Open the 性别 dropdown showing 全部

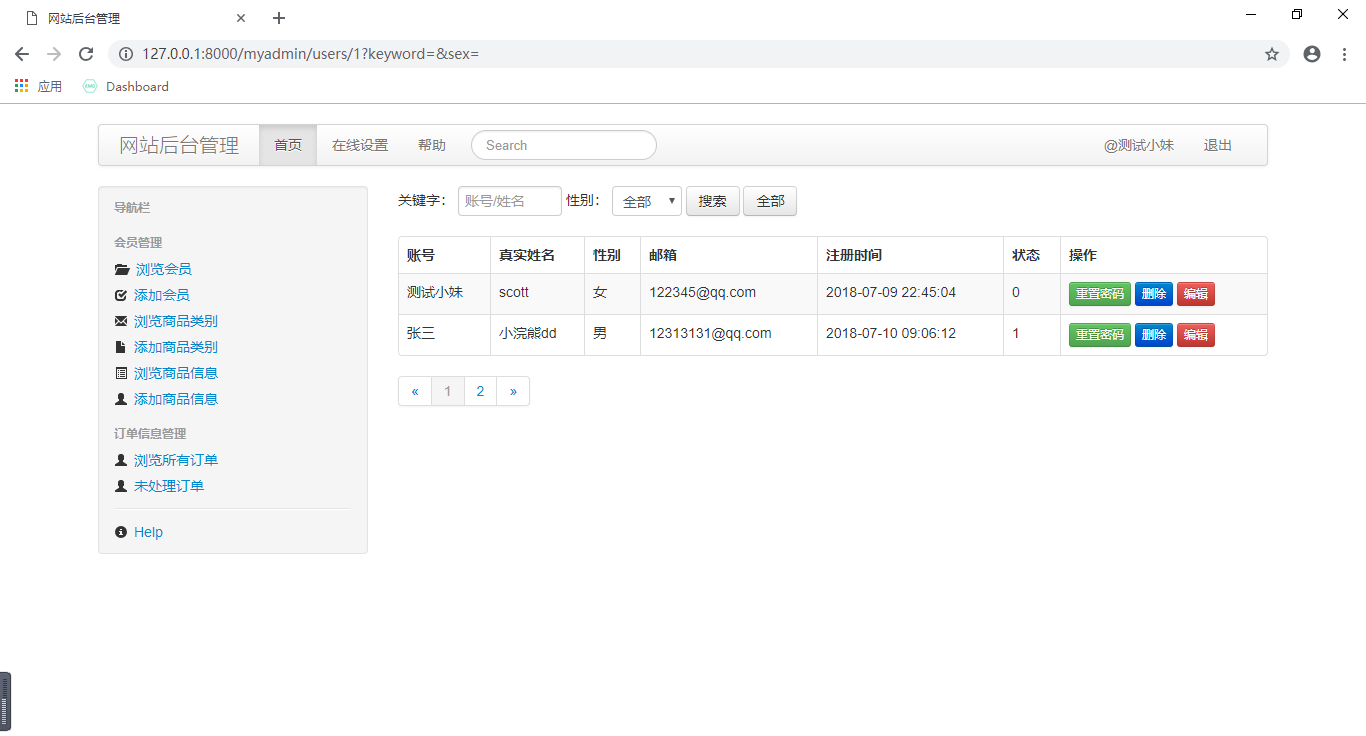pos(647,201)
